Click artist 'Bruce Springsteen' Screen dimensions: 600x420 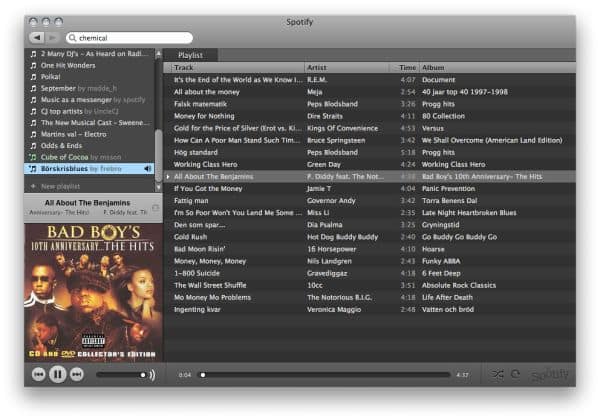coord(336,140)
